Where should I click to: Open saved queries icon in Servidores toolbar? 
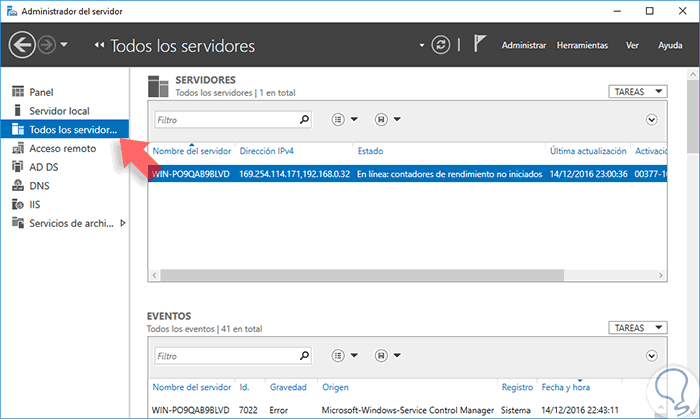tap(381, 120)
